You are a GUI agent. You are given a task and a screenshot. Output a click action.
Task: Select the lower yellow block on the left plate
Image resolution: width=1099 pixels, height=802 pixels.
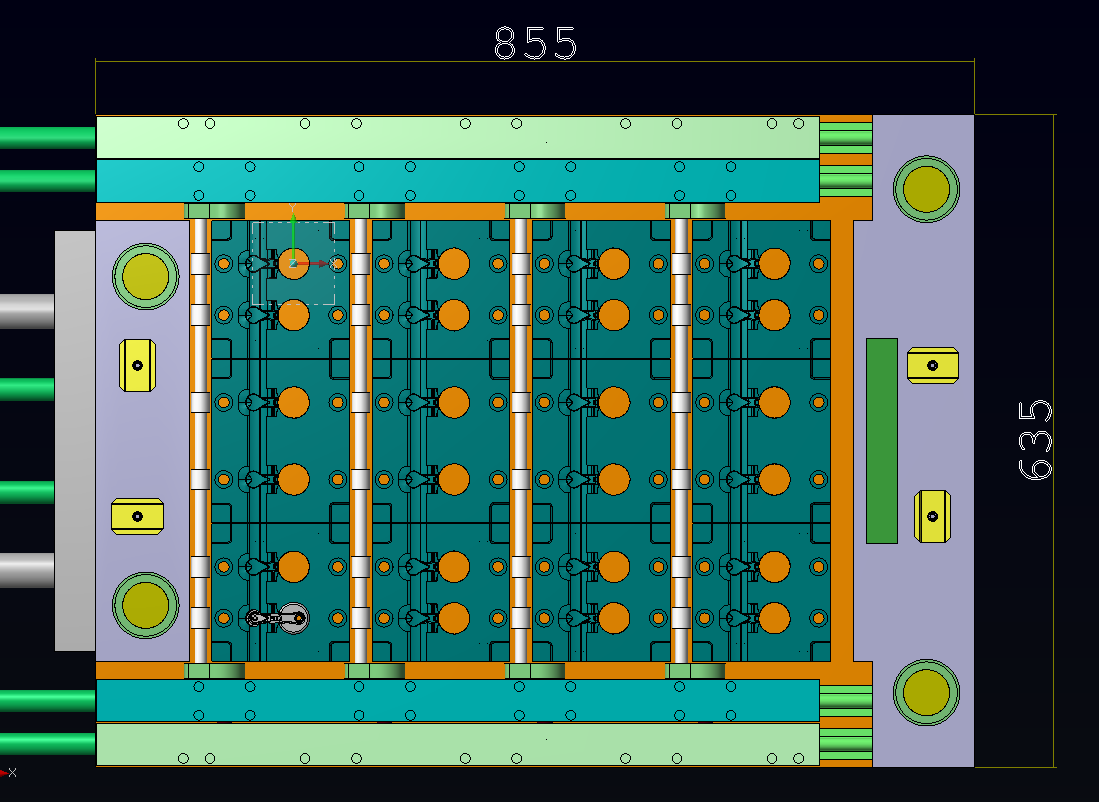click(137, 516)
